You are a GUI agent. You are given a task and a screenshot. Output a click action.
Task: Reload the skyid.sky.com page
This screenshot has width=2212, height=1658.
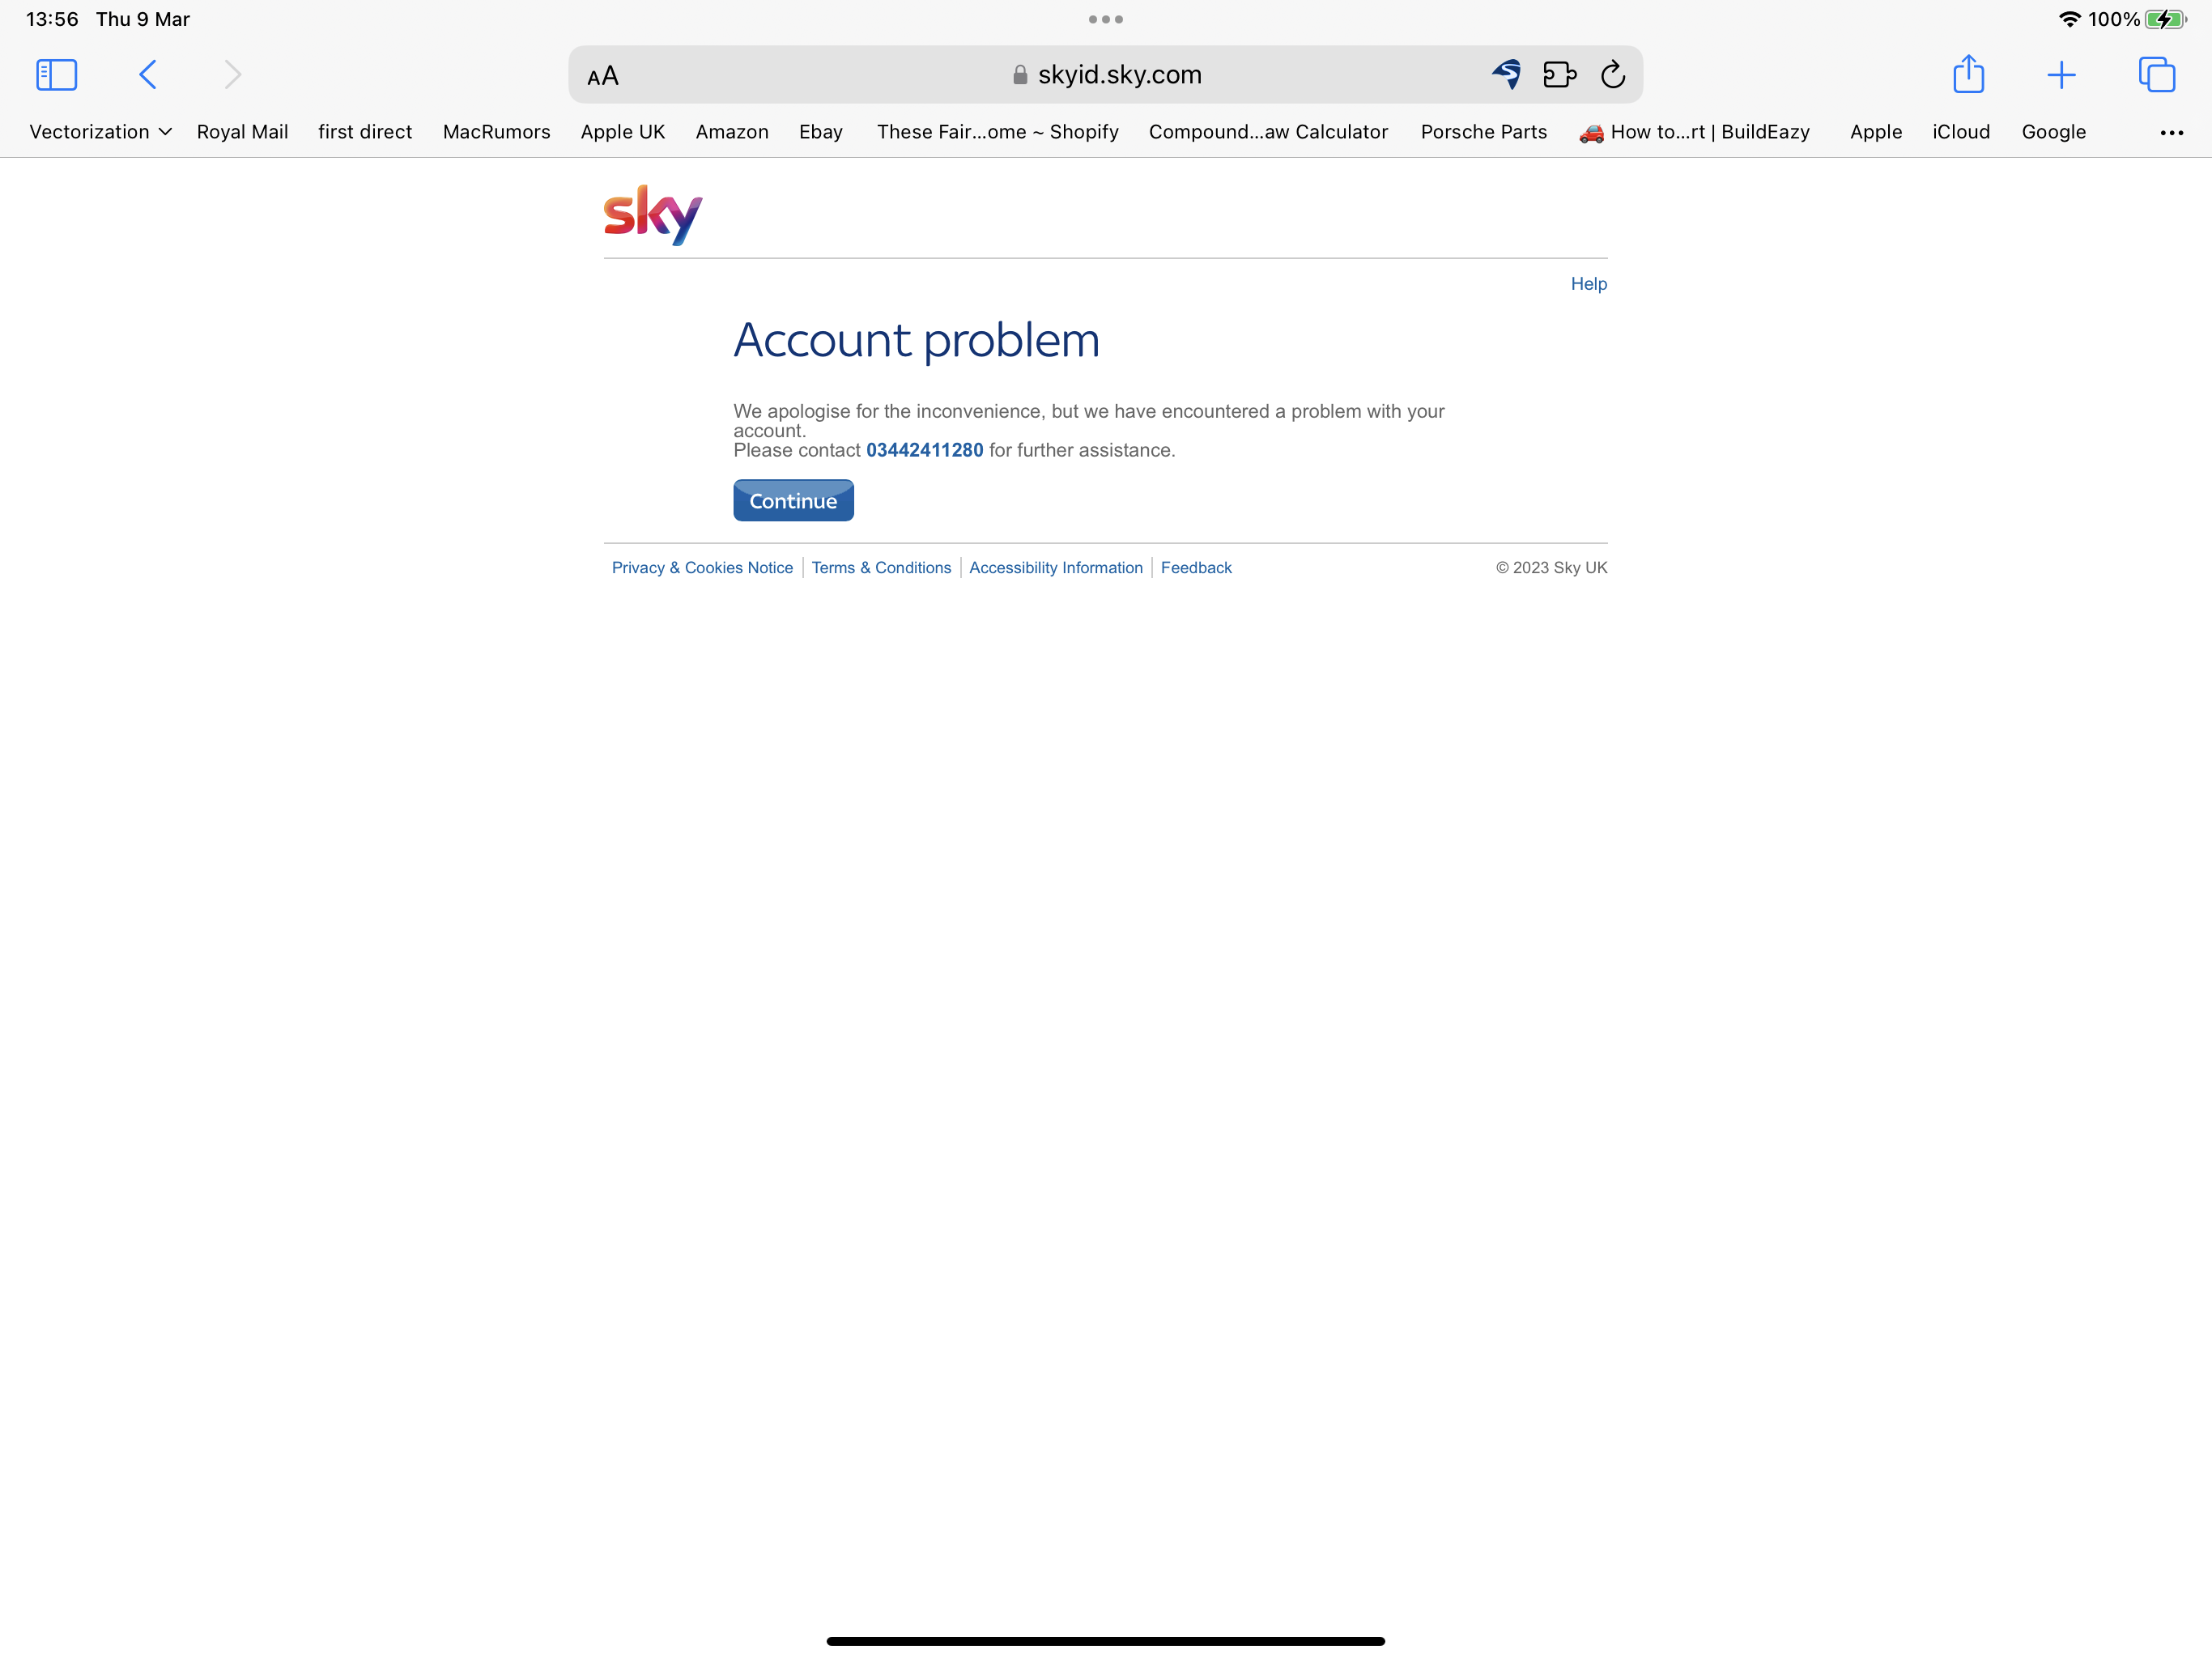tap(1613, 75)
